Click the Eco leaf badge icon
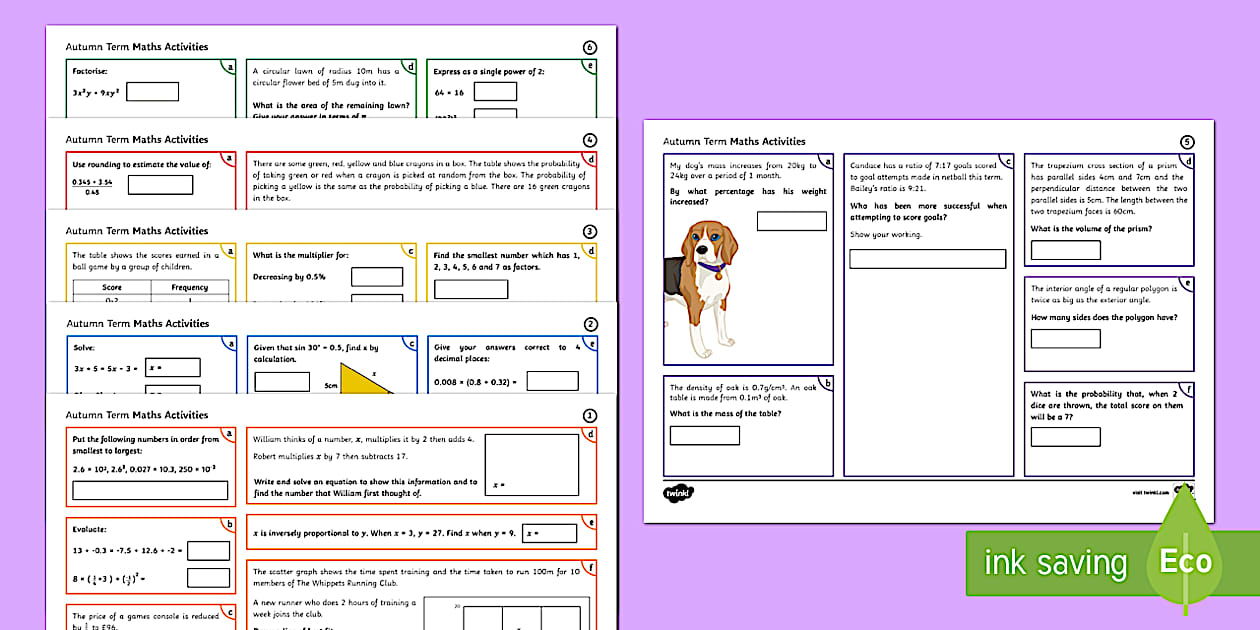 pyautogui.click(x=1186, y=558)
